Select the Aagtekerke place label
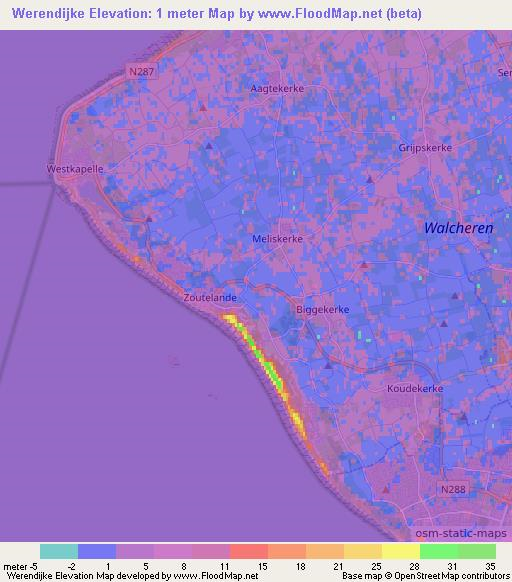Image resolution: width=512 pixels, height=582 pixels. (x=277, y=88)
